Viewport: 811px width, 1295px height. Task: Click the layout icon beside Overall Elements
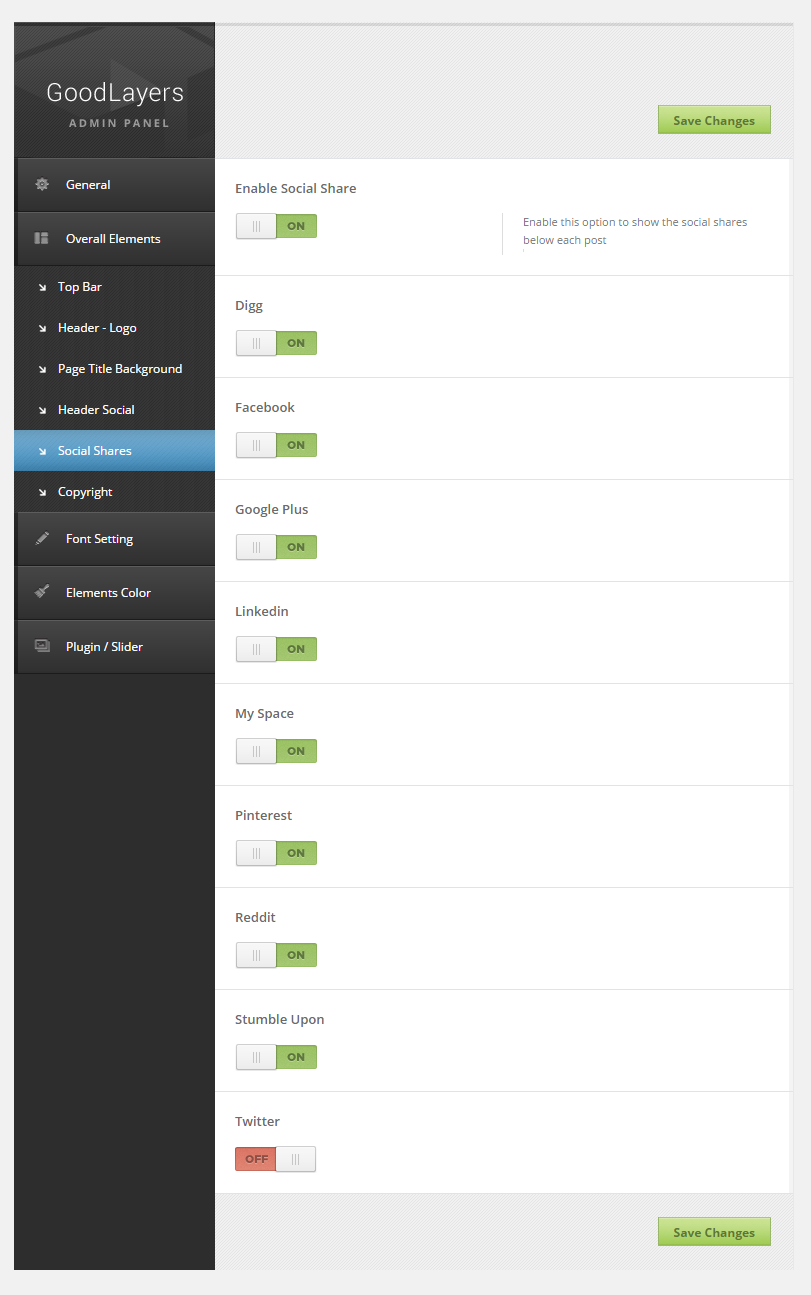coord(42,239)
